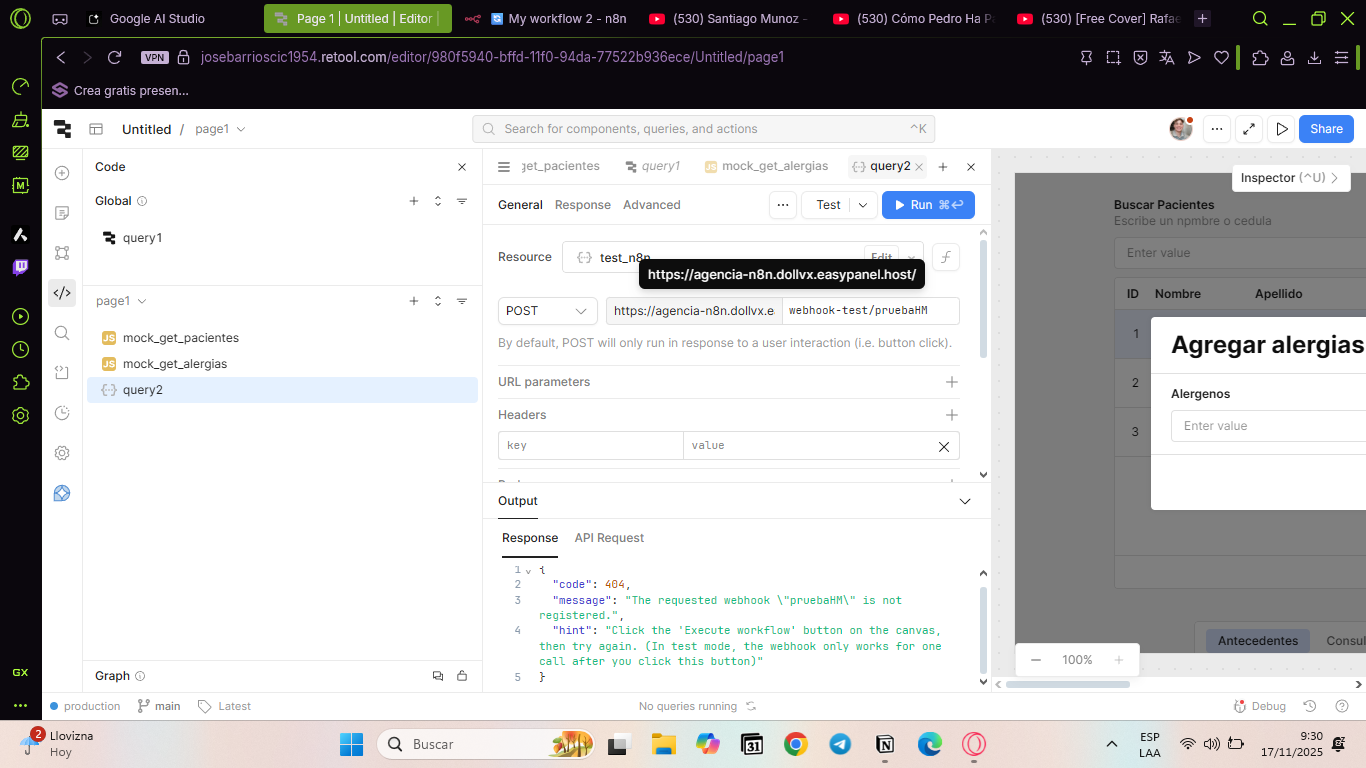Open the Add component panel in the sidebar
The image size is (1366, 768).
point(62,173)
